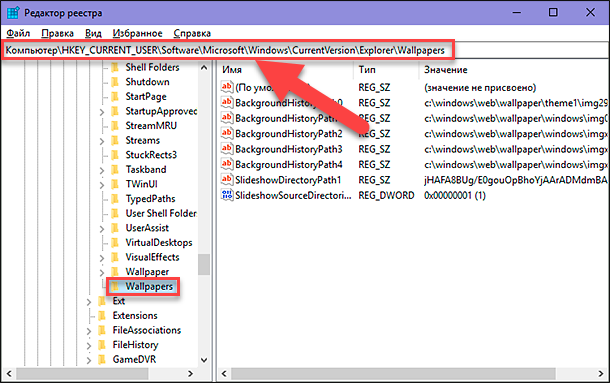Select the folder icon of Shell Folders key
The width and height of the screenshot is (610, 383).
point(115,67)
